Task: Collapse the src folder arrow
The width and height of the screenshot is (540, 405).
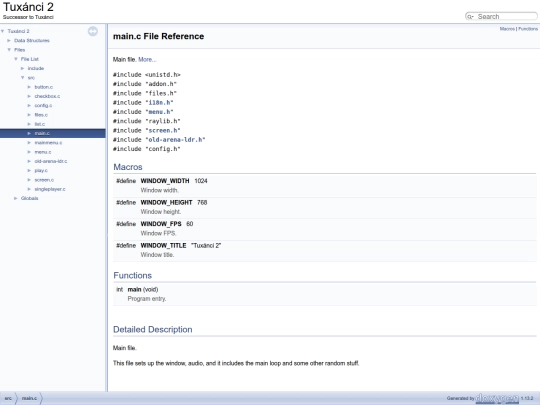Action: (23, 78)
